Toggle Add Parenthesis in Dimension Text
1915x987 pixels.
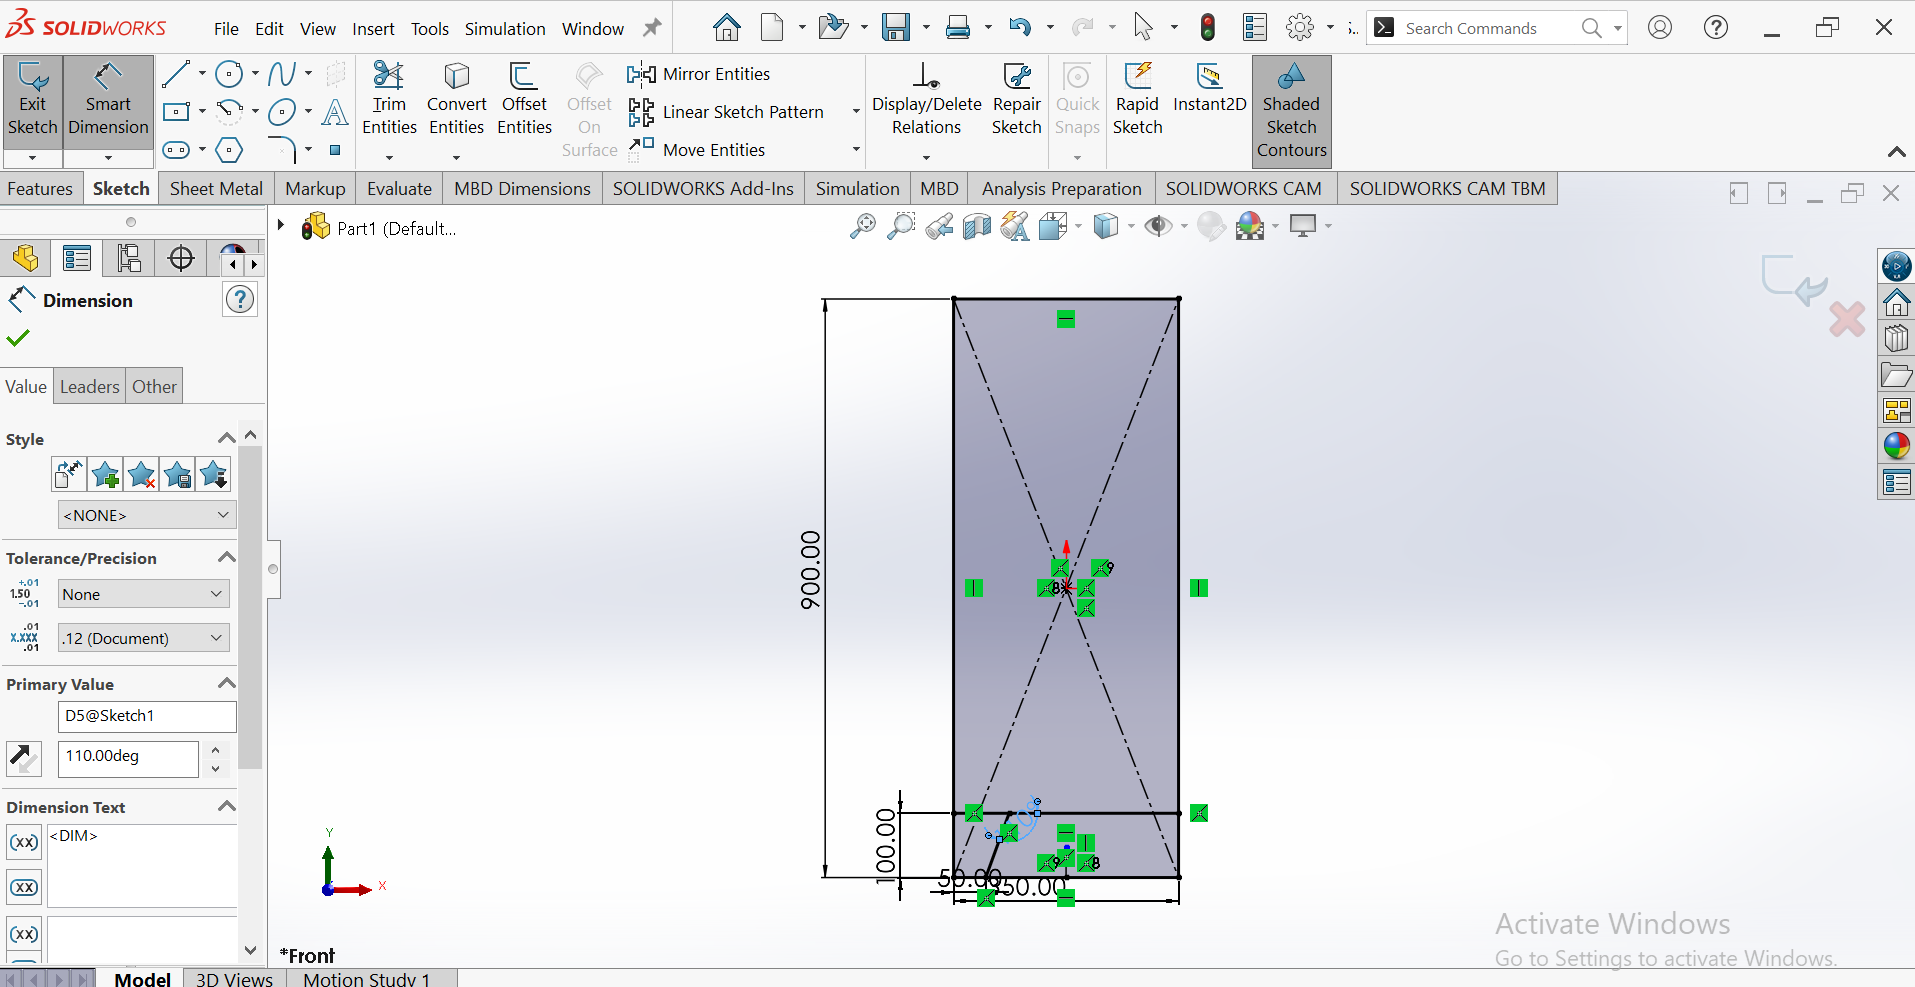(25, 842)
